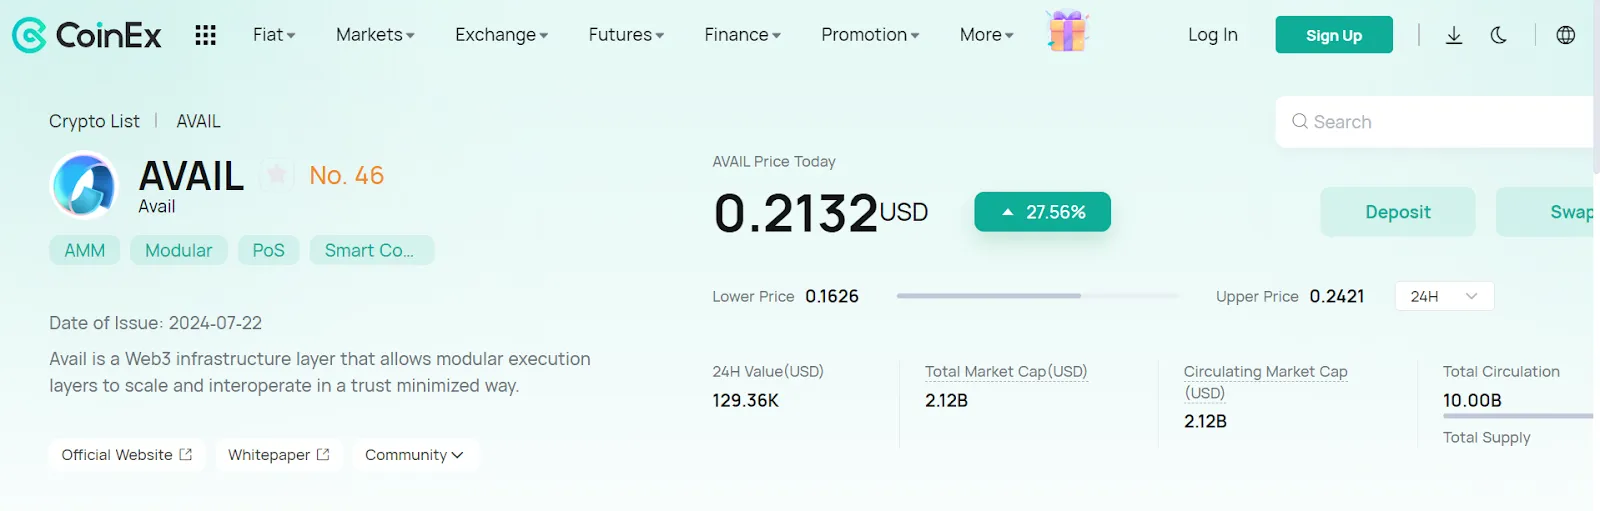
Task: Open the Markets dropdown menu
Action: (375, 35)
